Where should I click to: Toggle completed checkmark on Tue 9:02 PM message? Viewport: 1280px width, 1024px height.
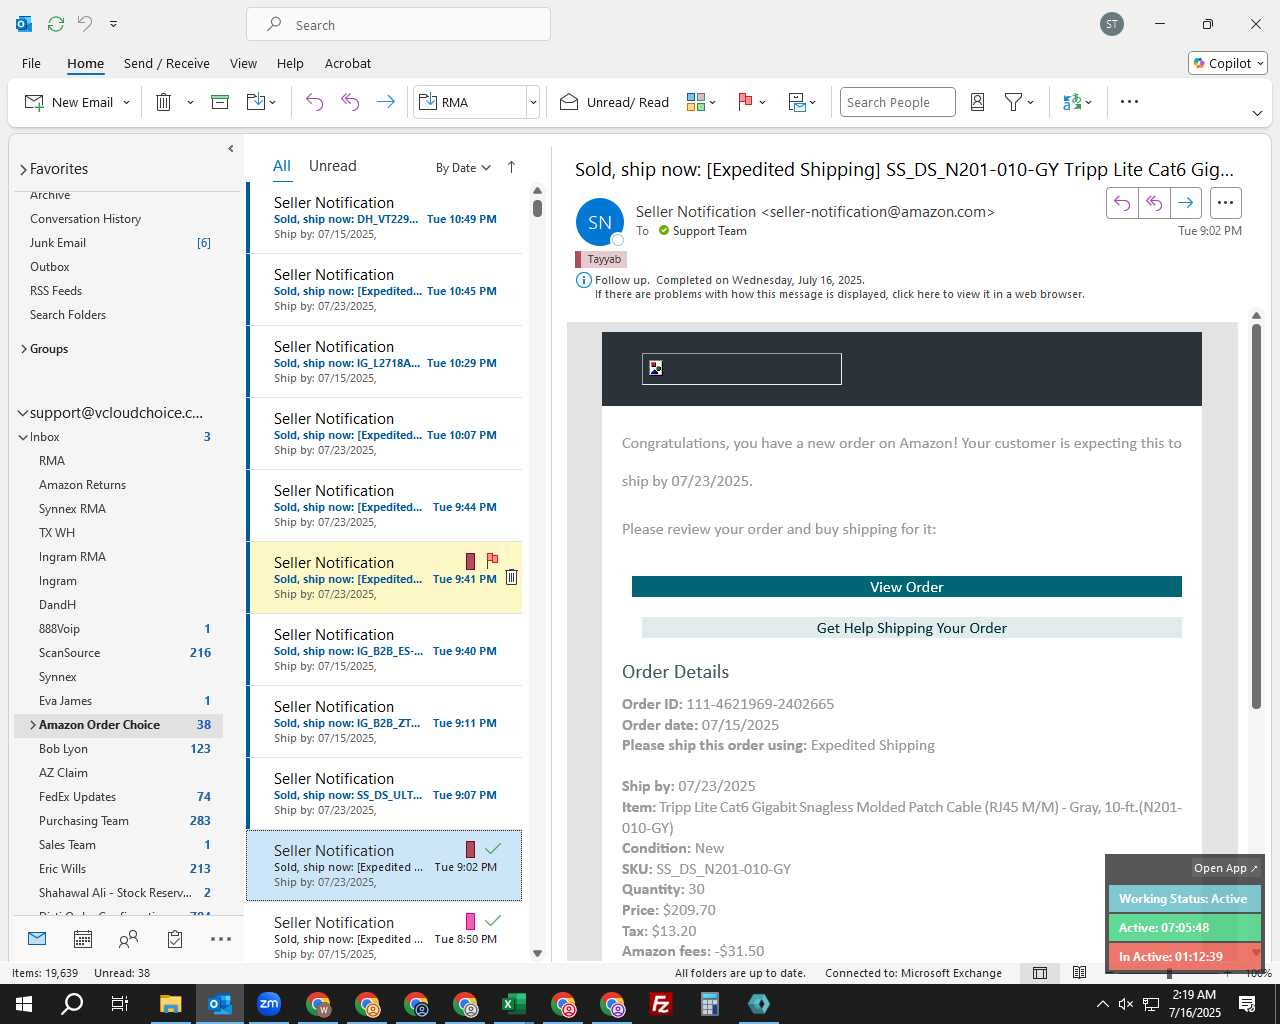(493, 848)
